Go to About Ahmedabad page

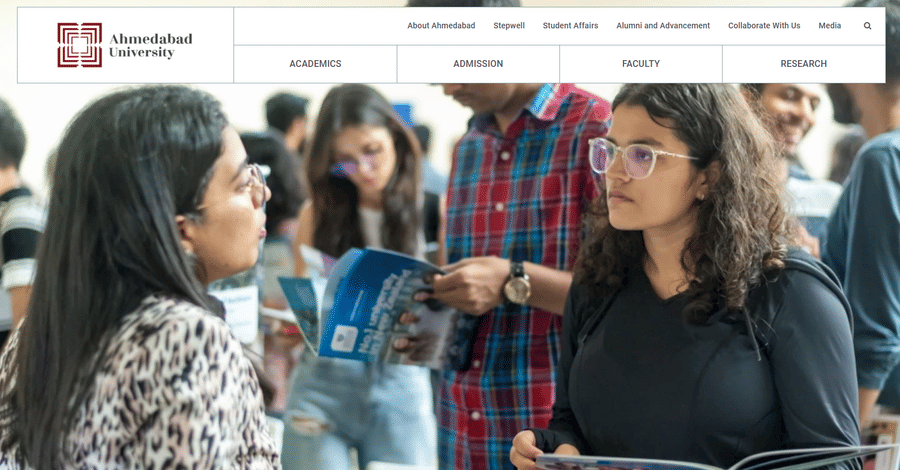click(x=441, y=26)
